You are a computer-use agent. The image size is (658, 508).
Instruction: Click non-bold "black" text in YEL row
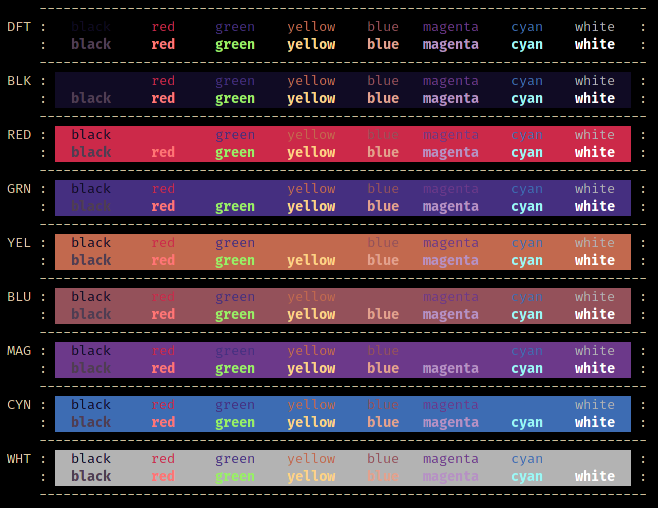click(x=91, y=243)
